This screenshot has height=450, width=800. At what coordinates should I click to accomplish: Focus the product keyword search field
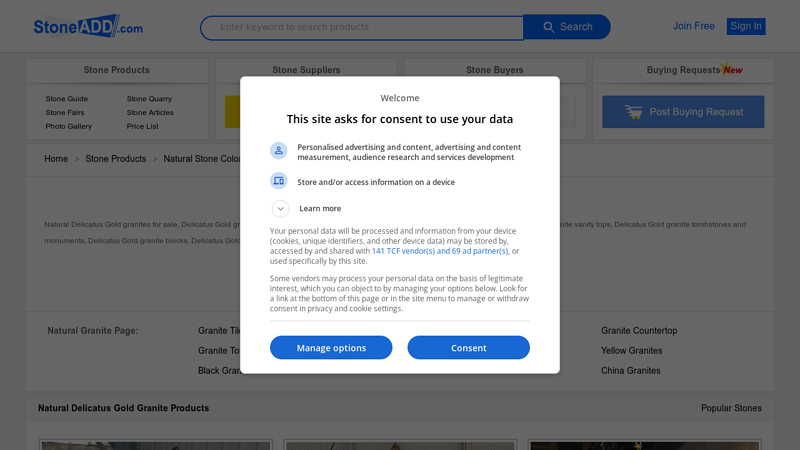pos(362,27)
